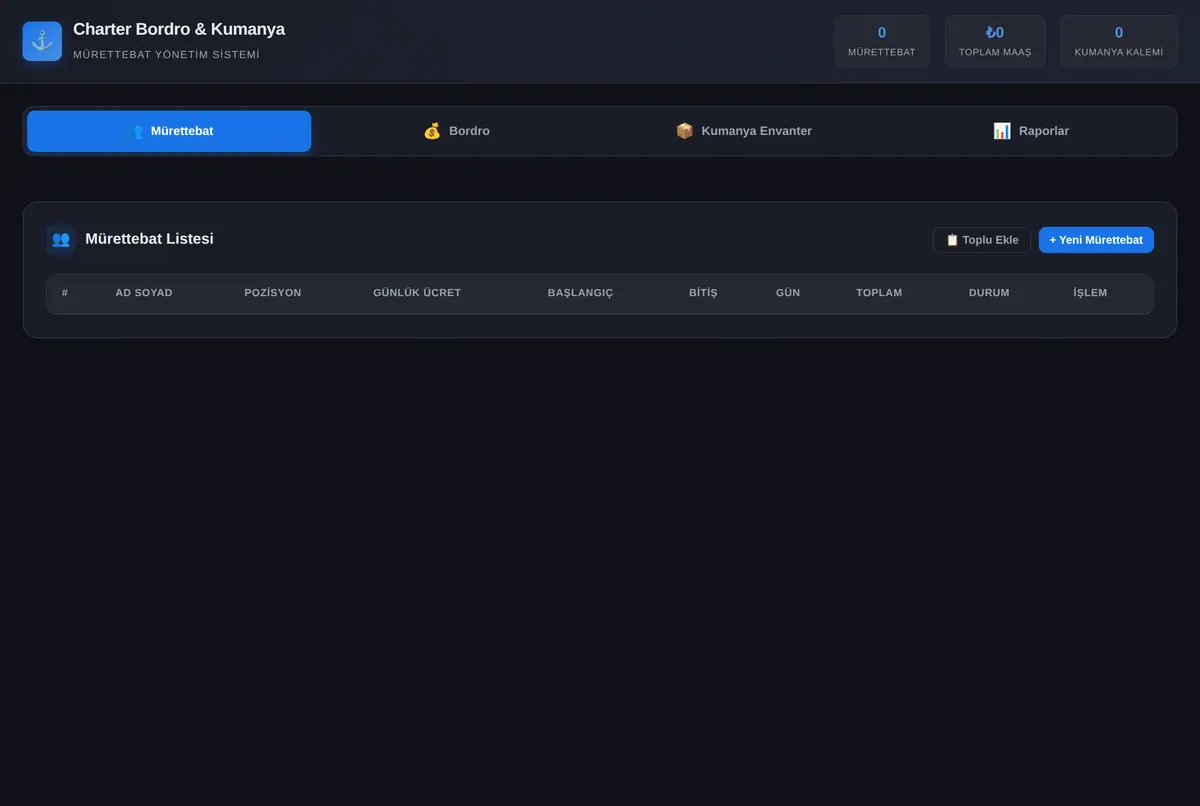Select the GÜNLÜK ÜCRET column header
The image size is (1200, 806).
417,293
